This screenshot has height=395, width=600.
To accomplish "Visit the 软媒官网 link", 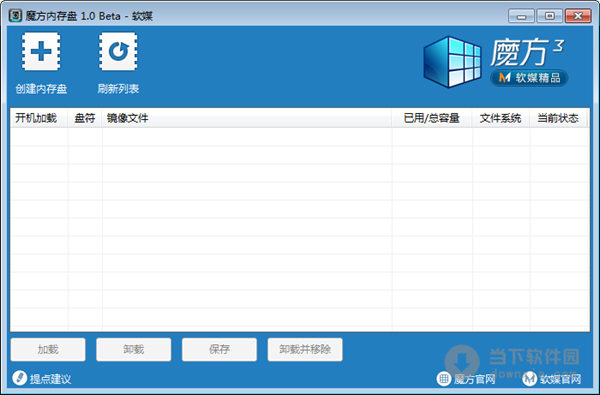I will click(561, 379).
